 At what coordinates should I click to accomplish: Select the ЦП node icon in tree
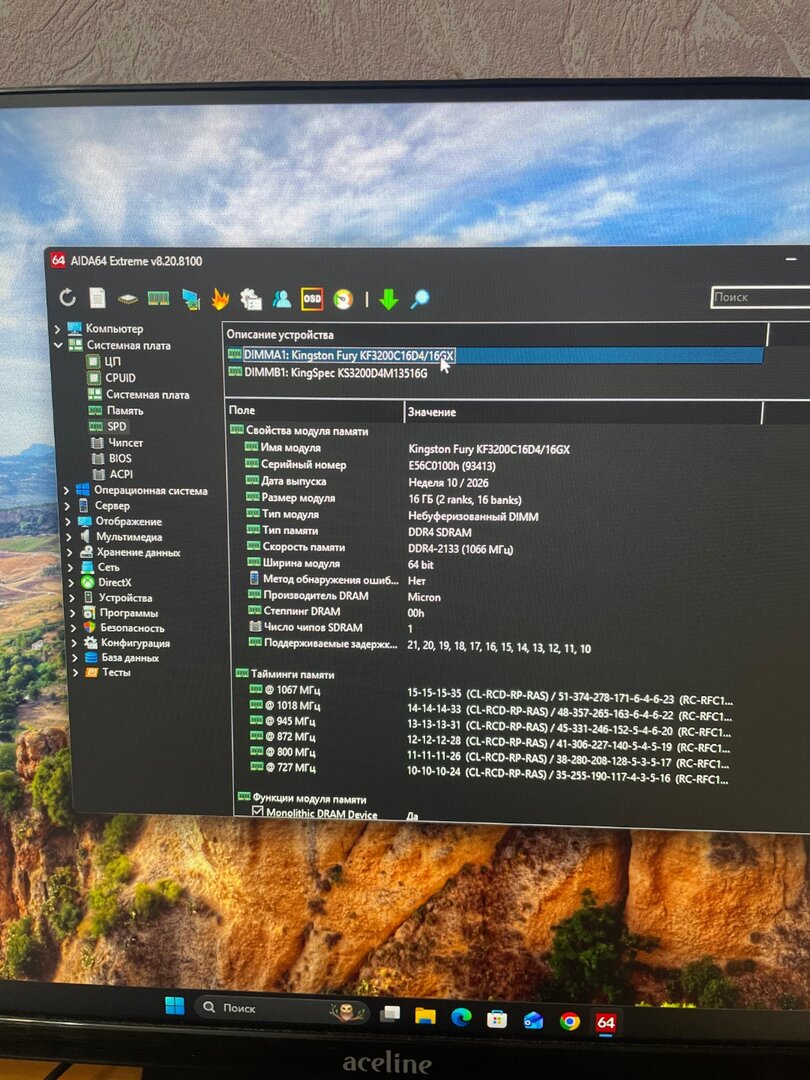pyautogui.click(x=94, y=361)
